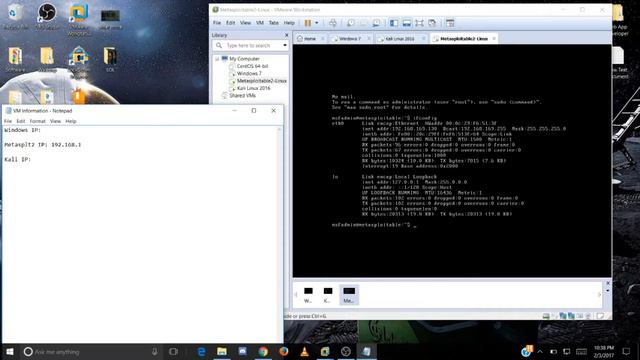Image resolution: width=640 pixels, height=360 pixels.
Task: Click the Cortana Ask me anything search box
Action: click(90, 351)
